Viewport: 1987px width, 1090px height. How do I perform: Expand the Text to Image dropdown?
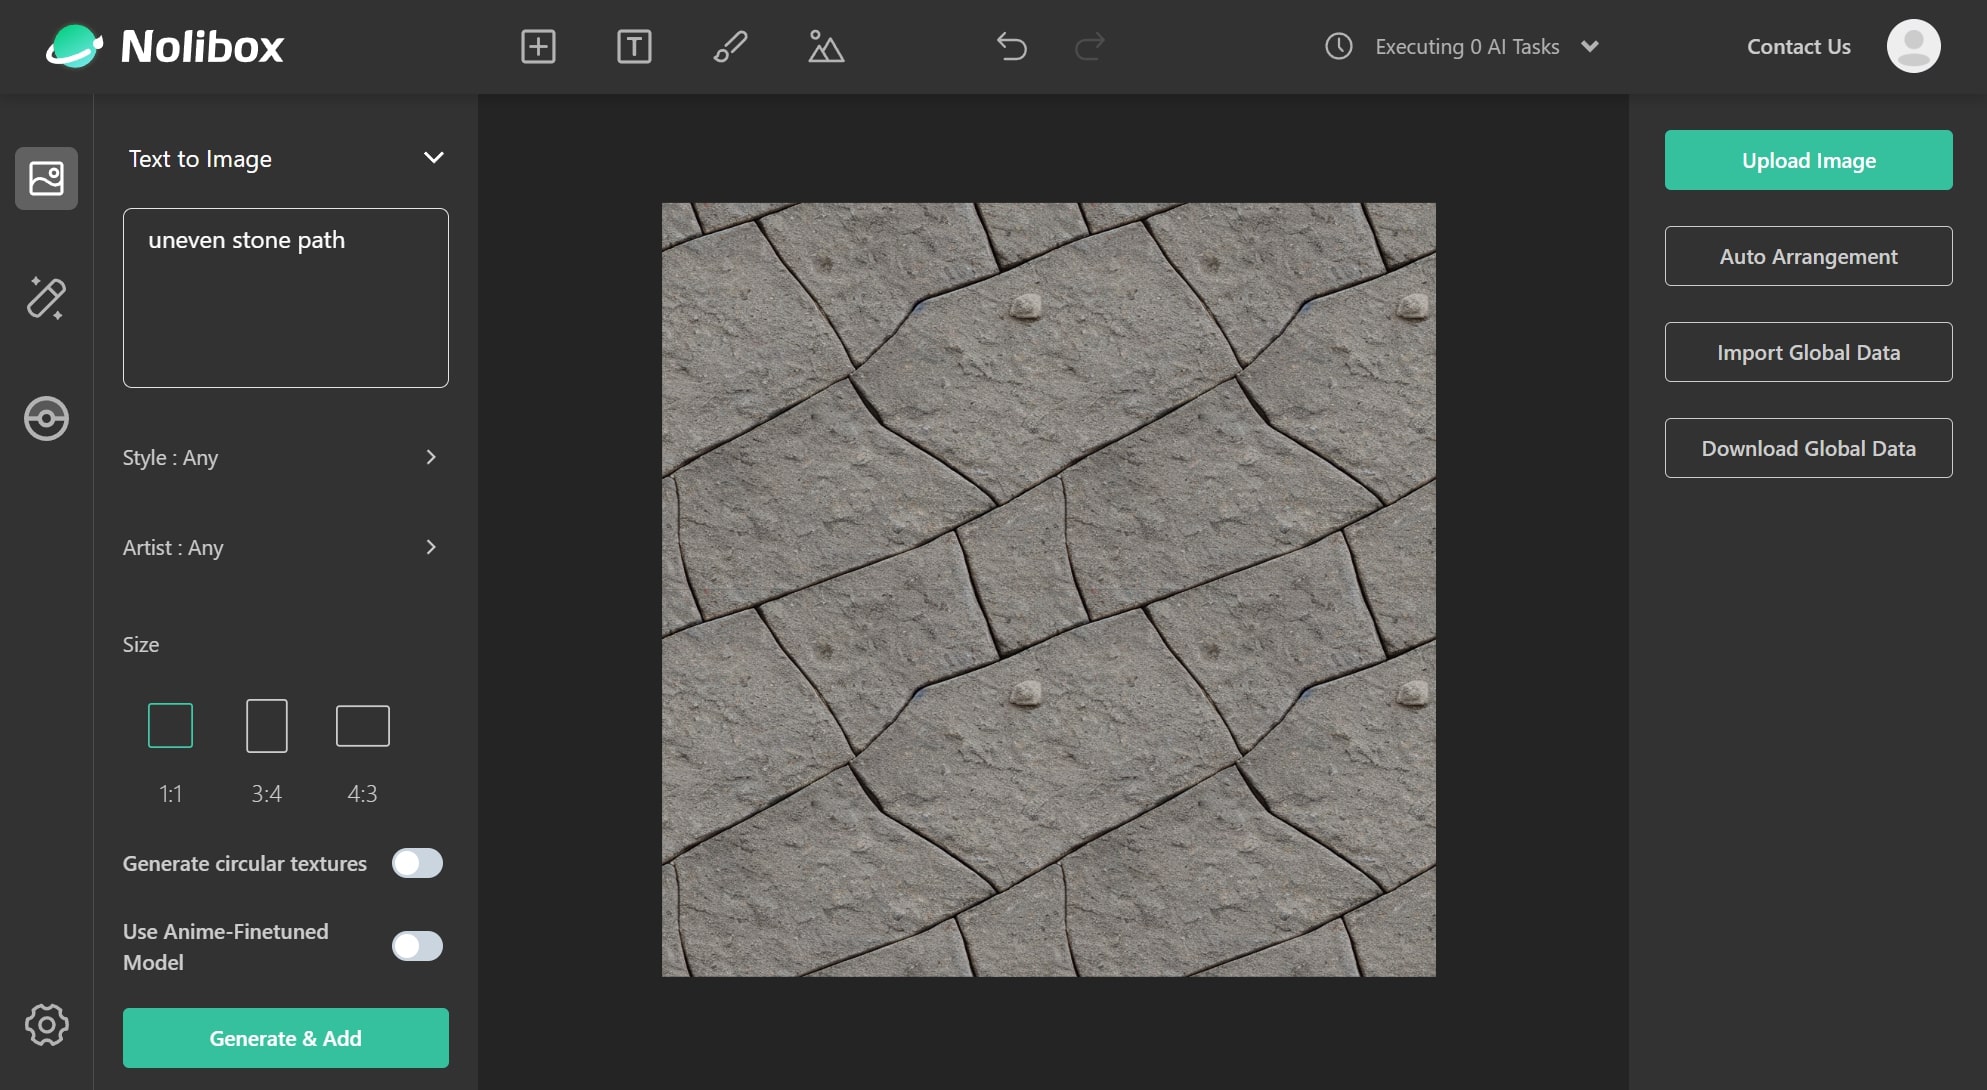tap(433, 158)
